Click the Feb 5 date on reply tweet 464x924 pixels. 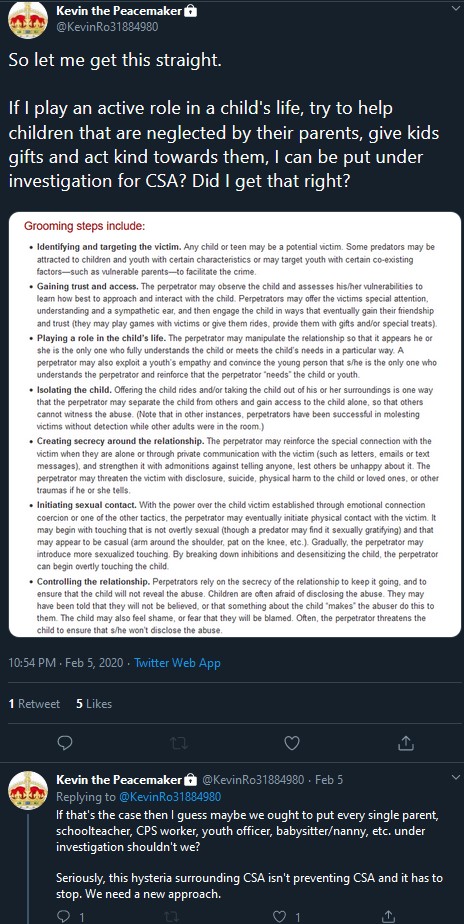(x=329, y=780)
